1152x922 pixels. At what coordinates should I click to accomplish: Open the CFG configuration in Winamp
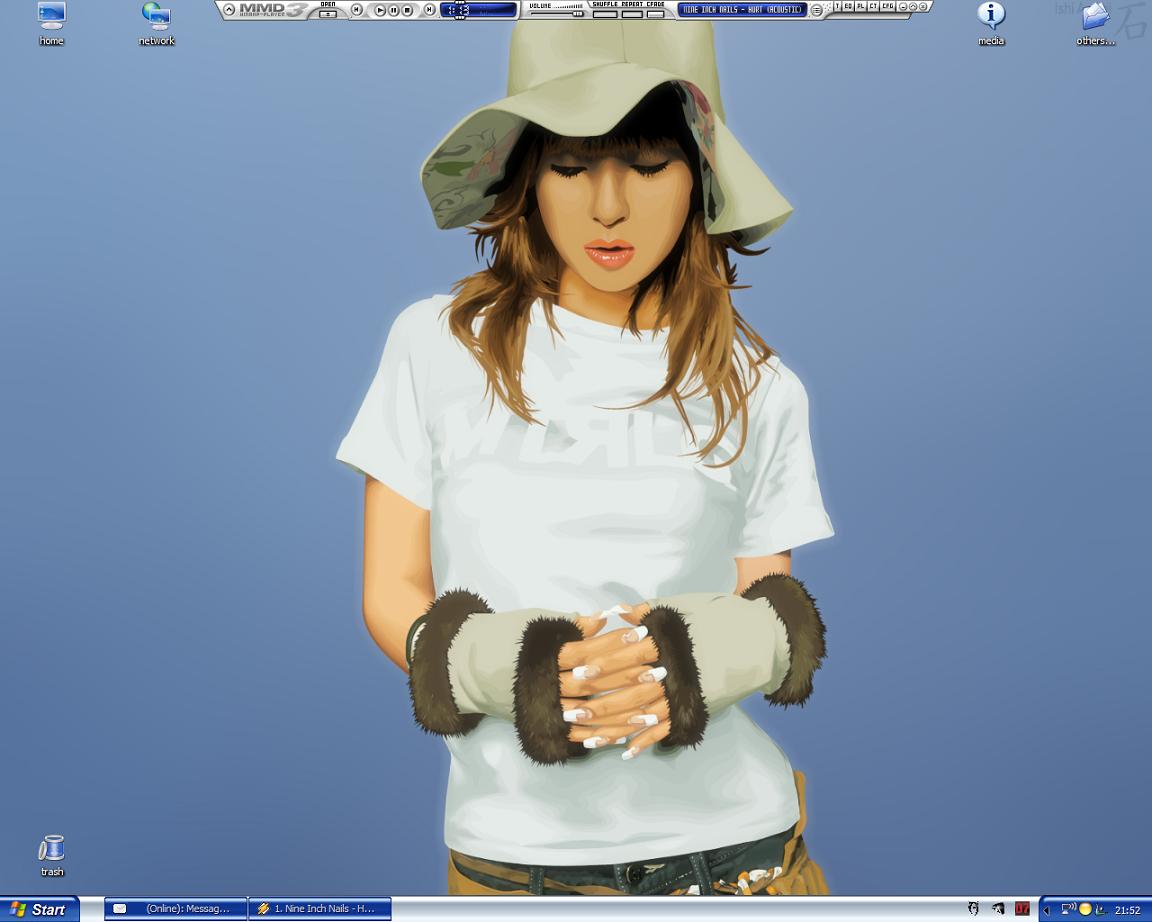tap(888, 6)
